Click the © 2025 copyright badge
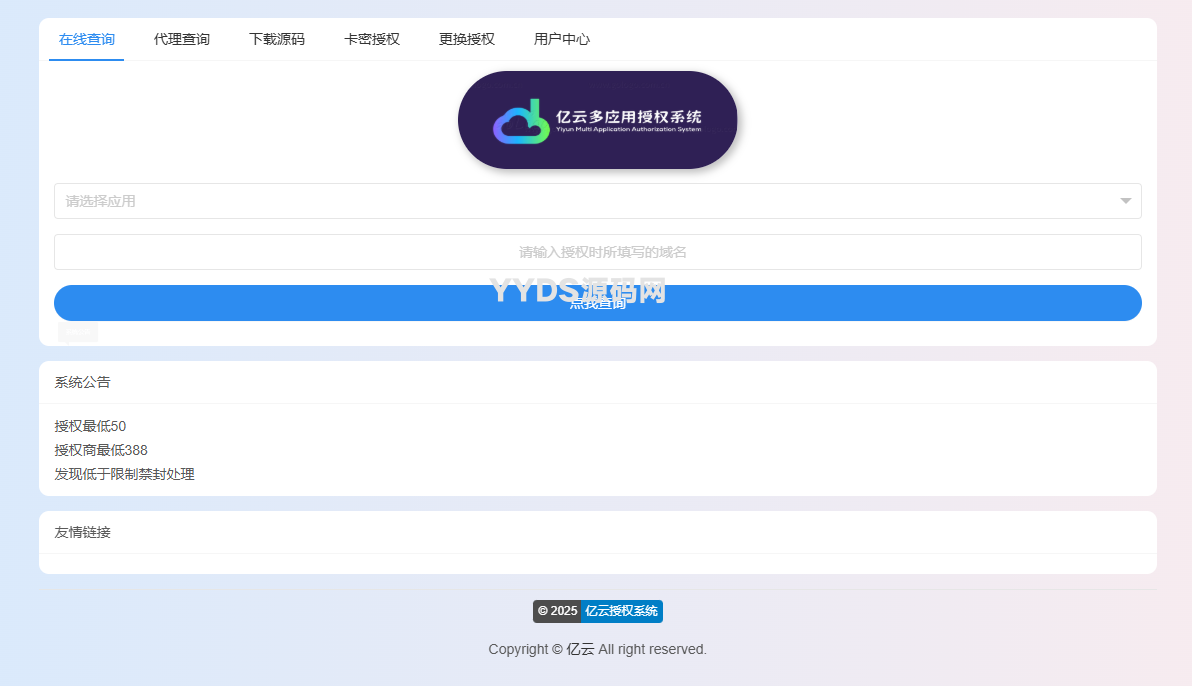 click(556, 611)
